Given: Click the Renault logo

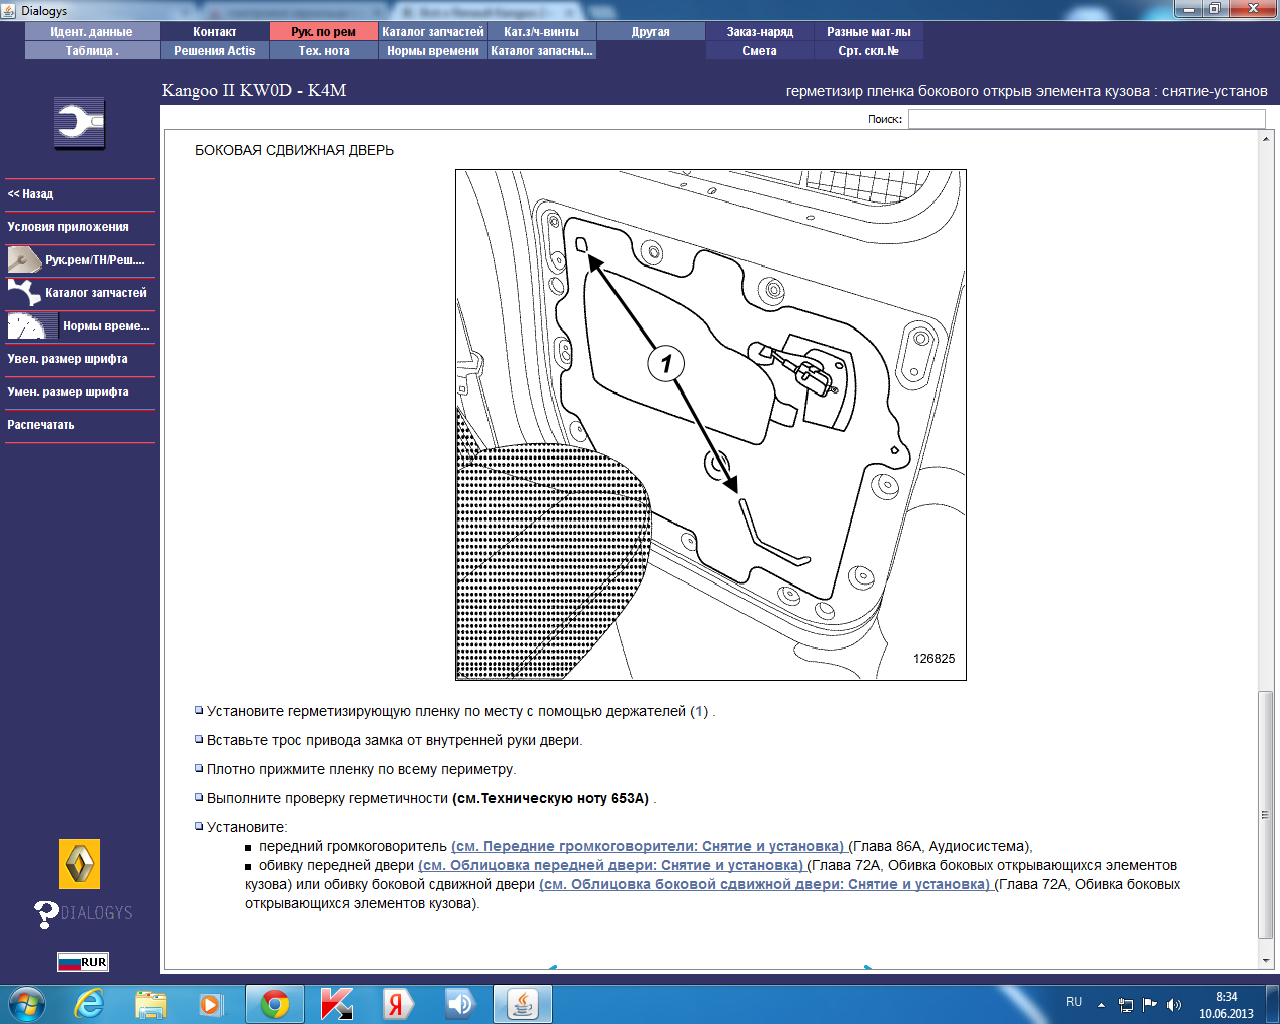Looking at the screenshot, I should click(80, 864).
